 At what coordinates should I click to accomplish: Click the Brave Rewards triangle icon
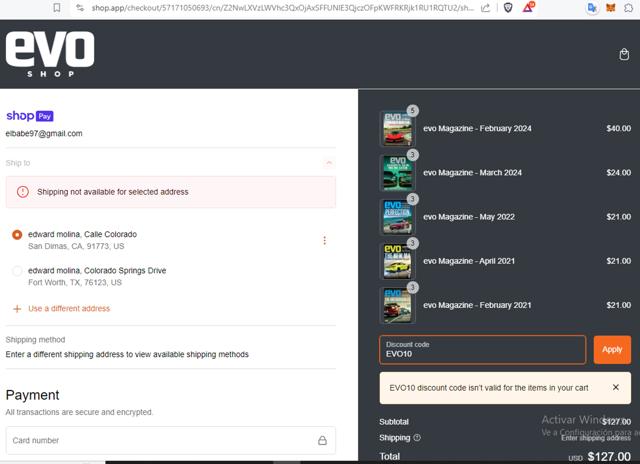528,7
